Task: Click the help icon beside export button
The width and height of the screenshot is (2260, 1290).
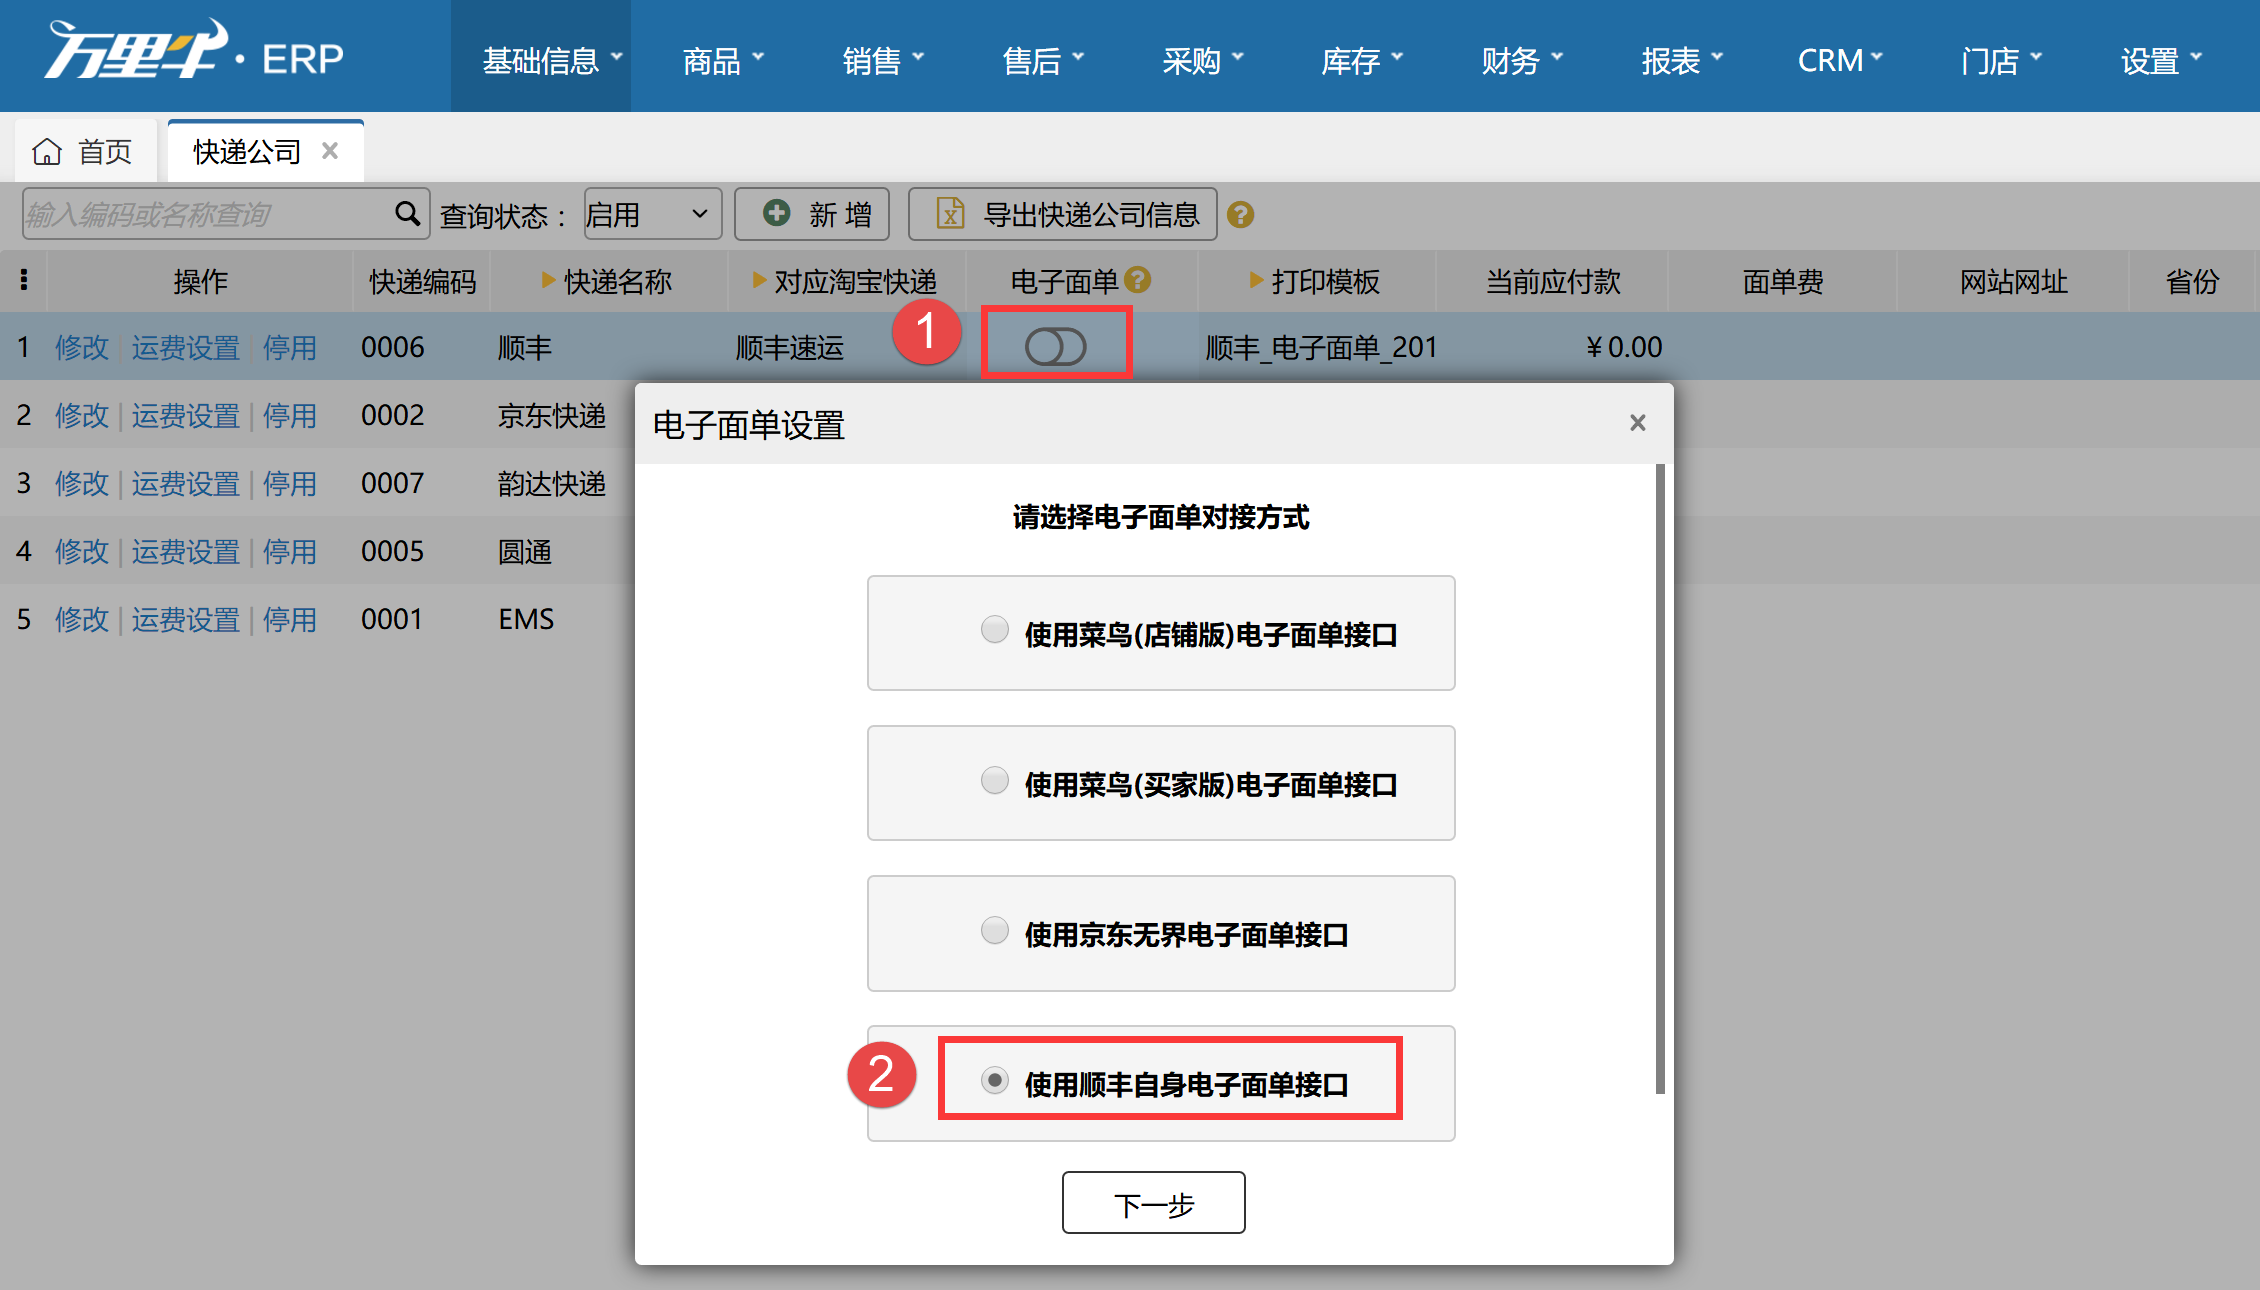Action: tap(1240, 215)
